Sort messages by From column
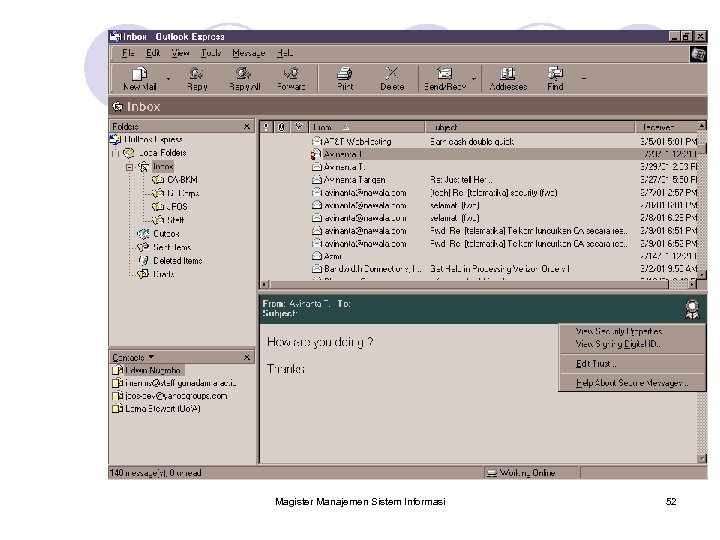The image size is (720, 540). pos(366,127)
